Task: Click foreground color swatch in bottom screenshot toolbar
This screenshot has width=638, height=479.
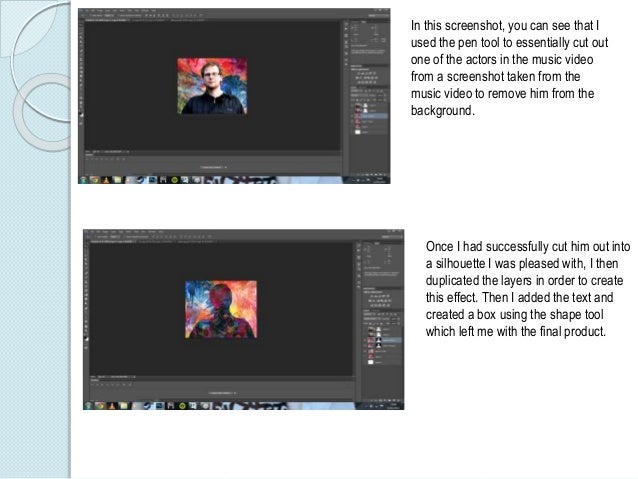Action: click(x=85, y=338)
